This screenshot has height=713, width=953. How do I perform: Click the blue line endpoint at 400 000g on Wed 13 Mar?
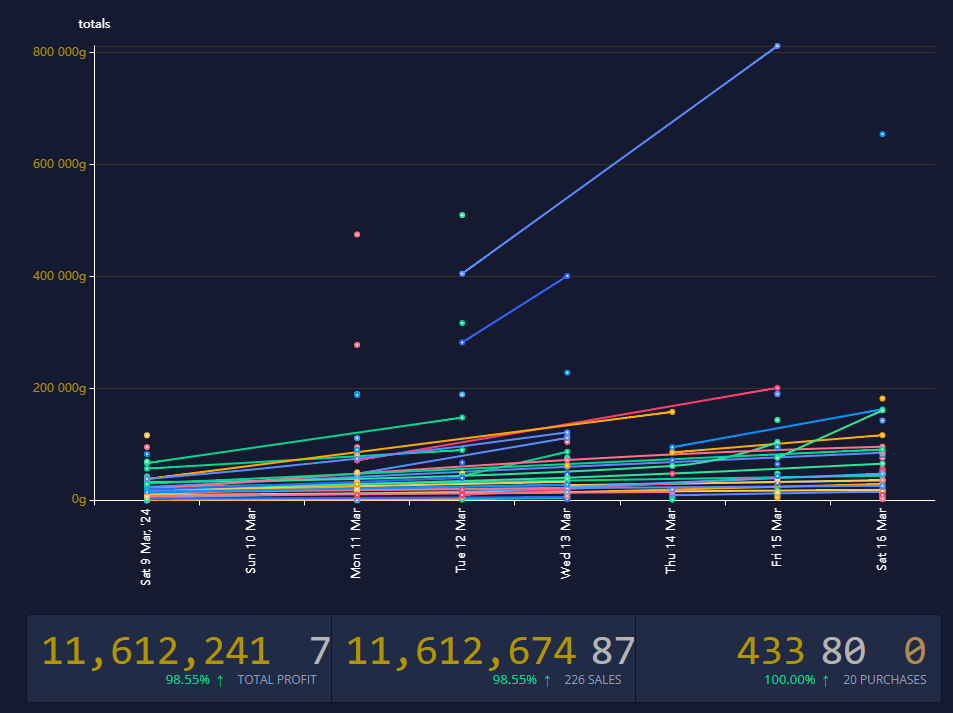pos(567,276)
